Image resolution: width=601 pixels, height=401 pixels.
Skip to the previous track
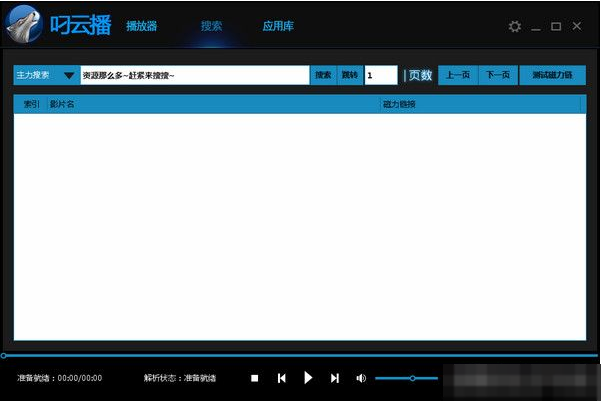point(282,378)
